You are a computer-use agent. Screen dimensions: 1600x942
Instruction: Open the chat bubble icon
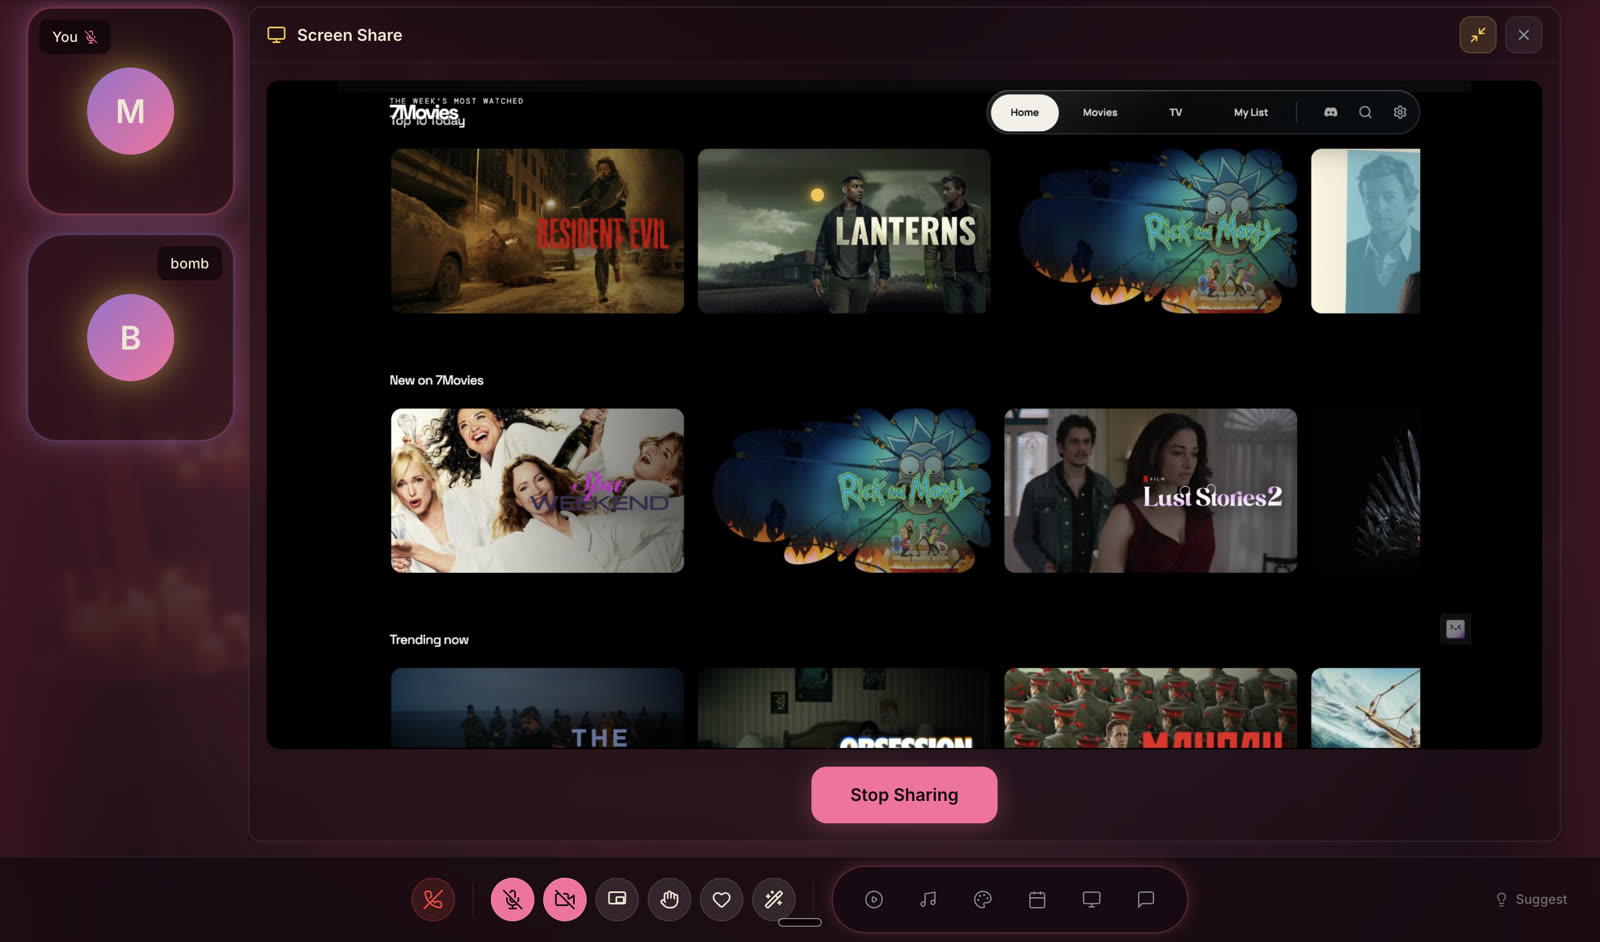pos(1146,899)
